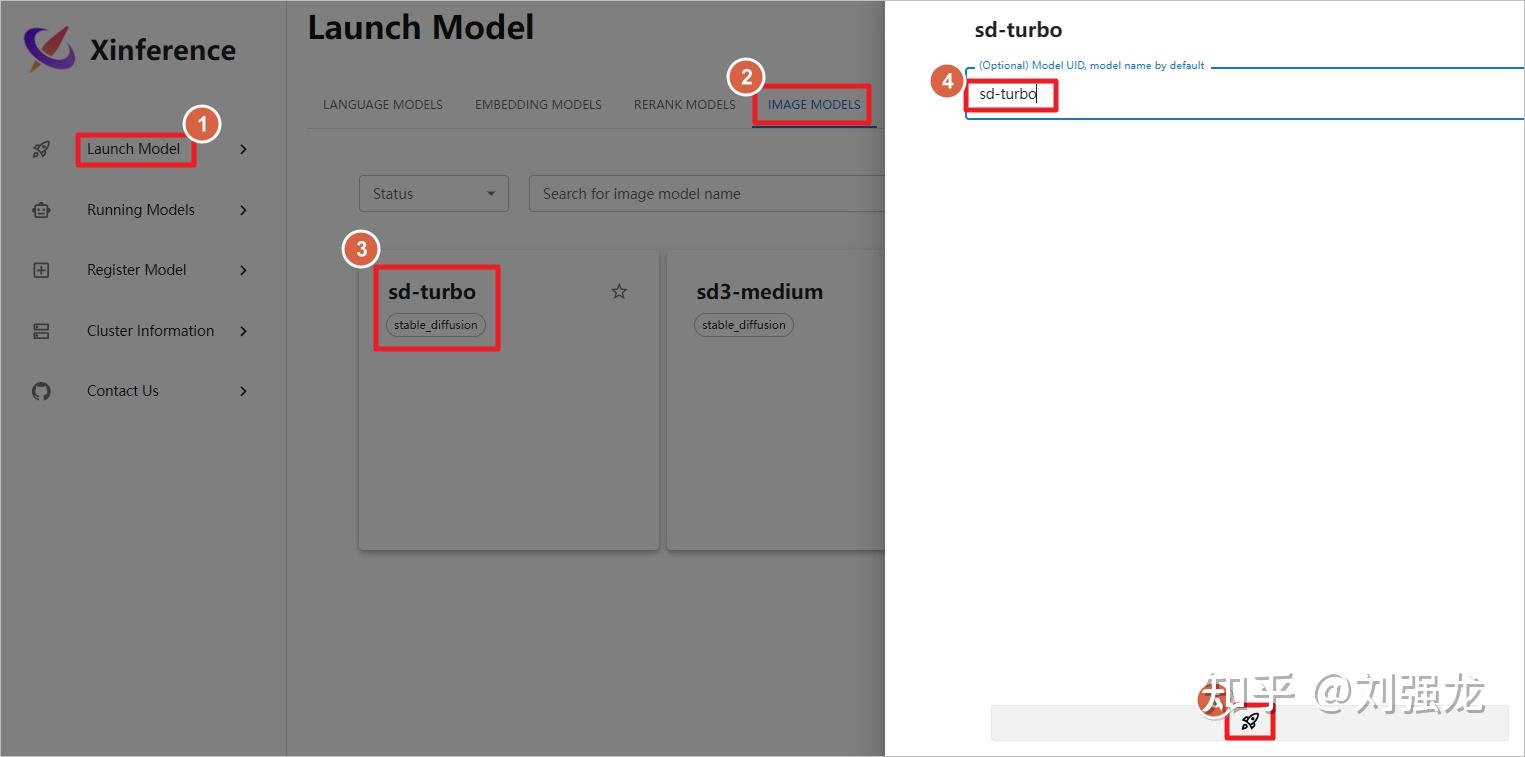
Task: Click the robot icon for Running Models
Action: point(41,210)
